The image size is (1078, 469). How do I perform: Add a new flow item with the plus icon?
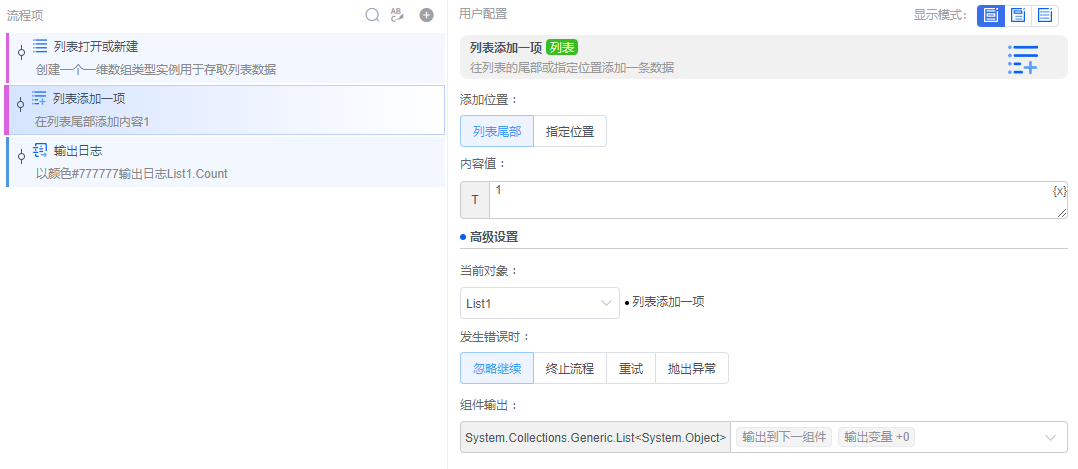point(426,14)
